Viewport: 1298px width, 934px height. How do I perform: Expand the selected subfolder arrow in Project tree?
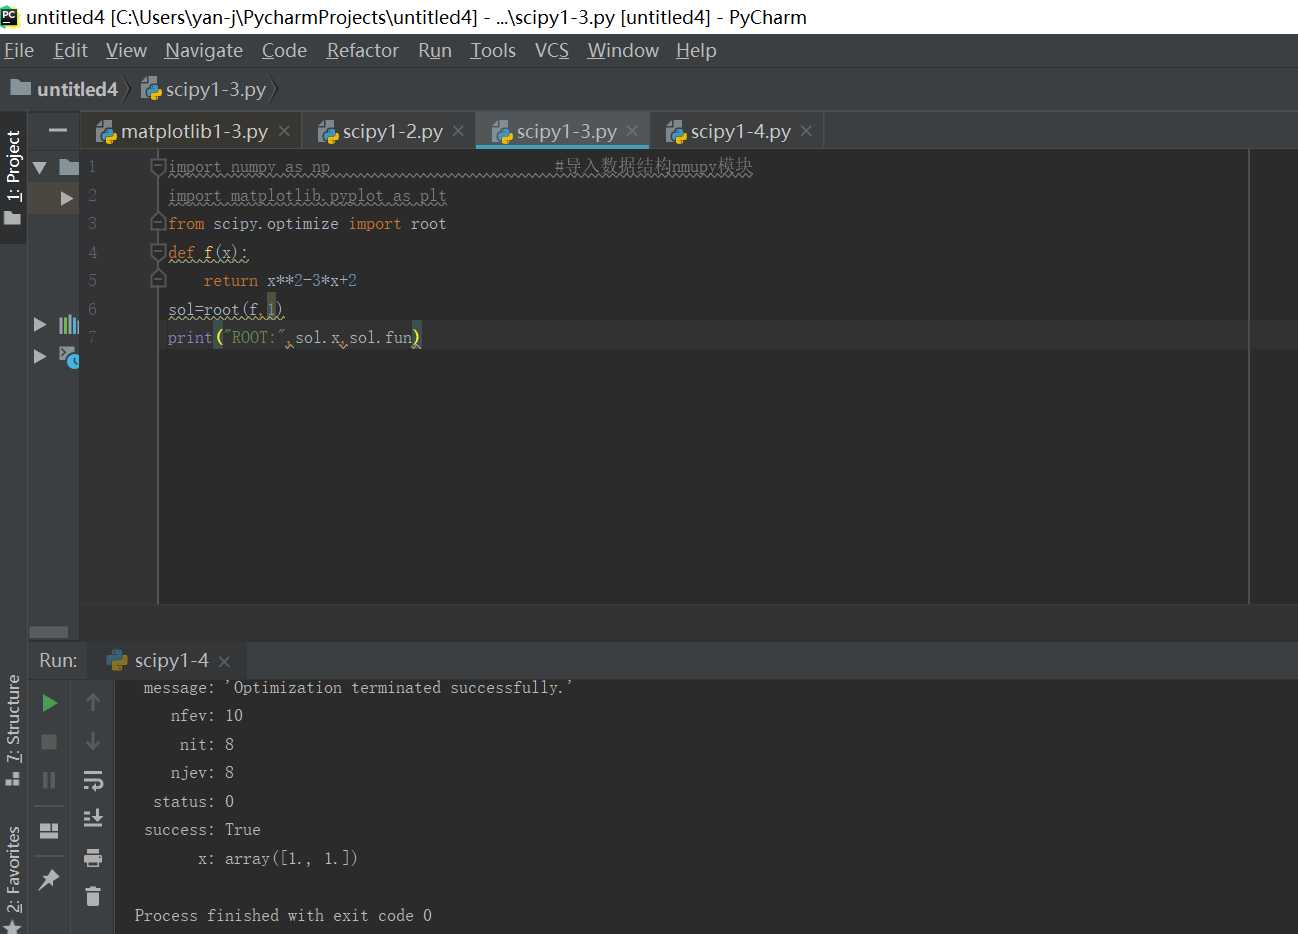[x=67, y=198]
